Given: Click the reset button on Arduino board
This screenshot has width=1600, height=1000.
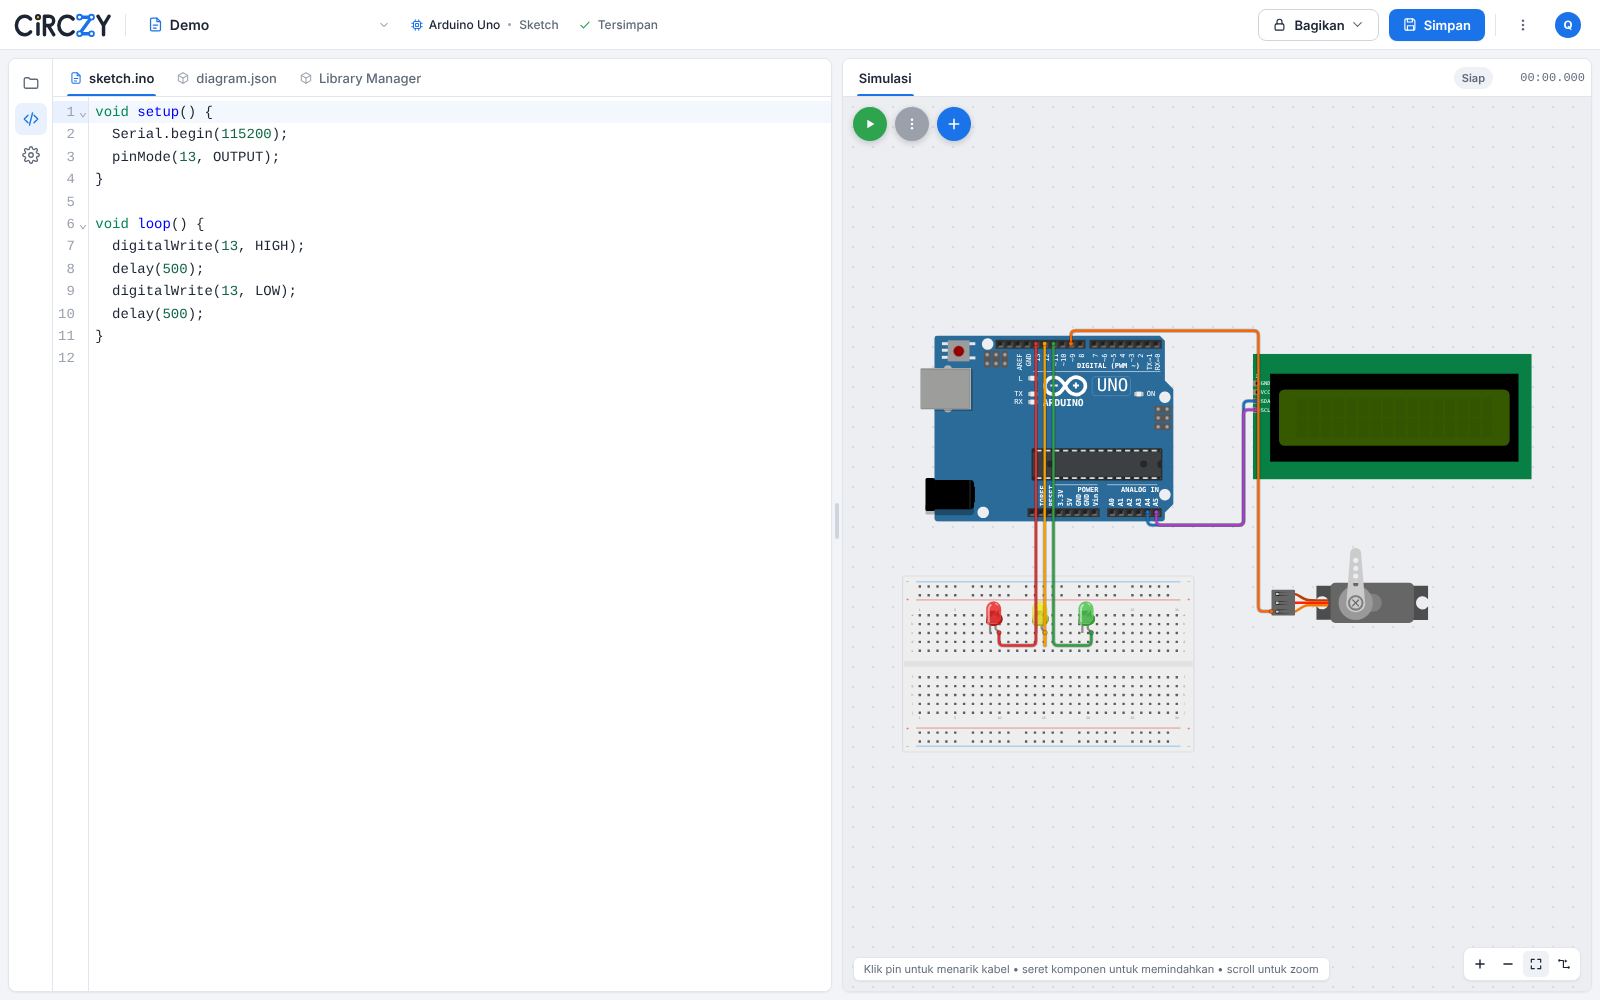Looking at the screenshot, I should click(958, 351).
